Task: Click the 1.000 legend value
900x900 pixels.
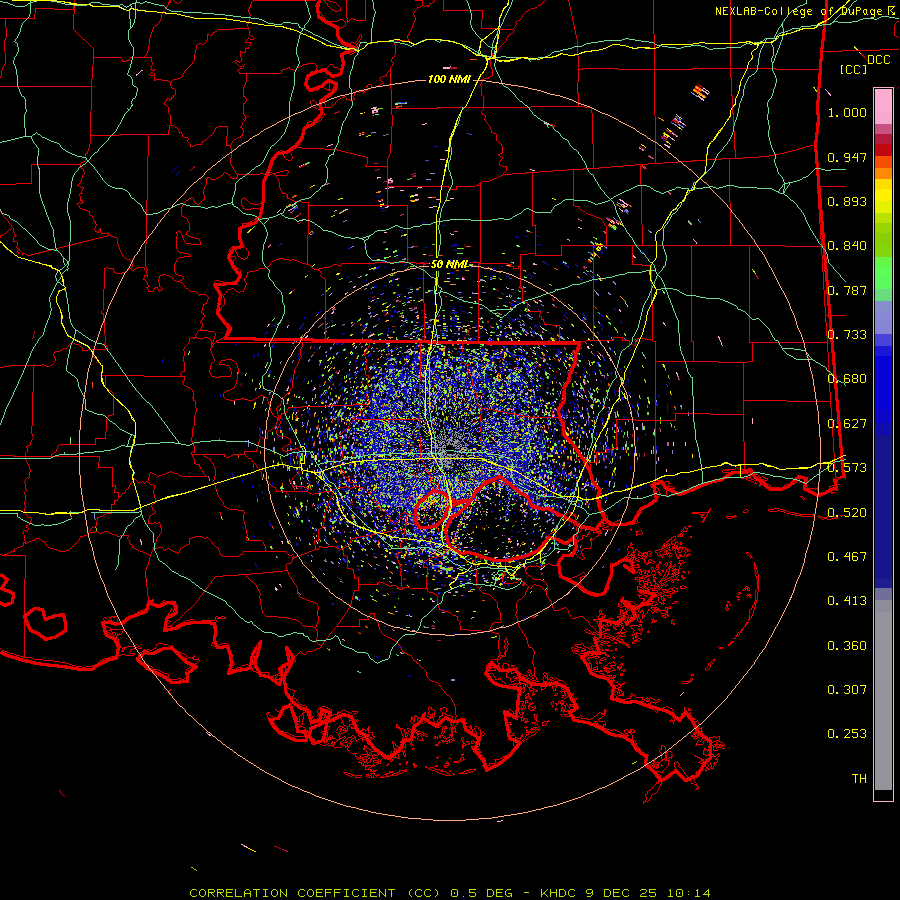Action: click(847, 113)
